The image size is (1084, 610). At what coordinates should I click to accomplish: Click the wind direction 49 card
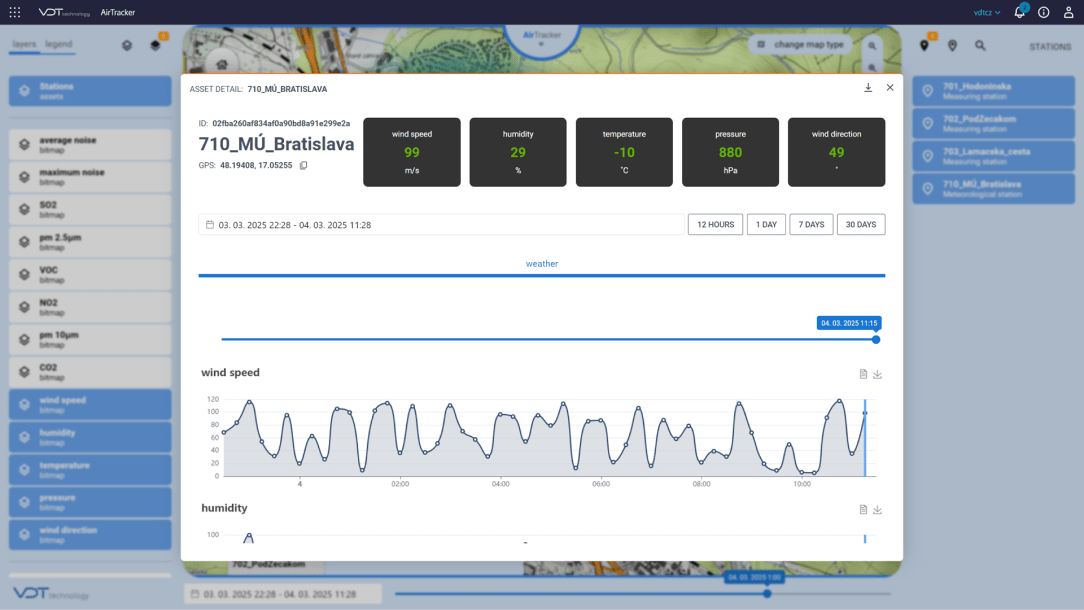point(837,152)
